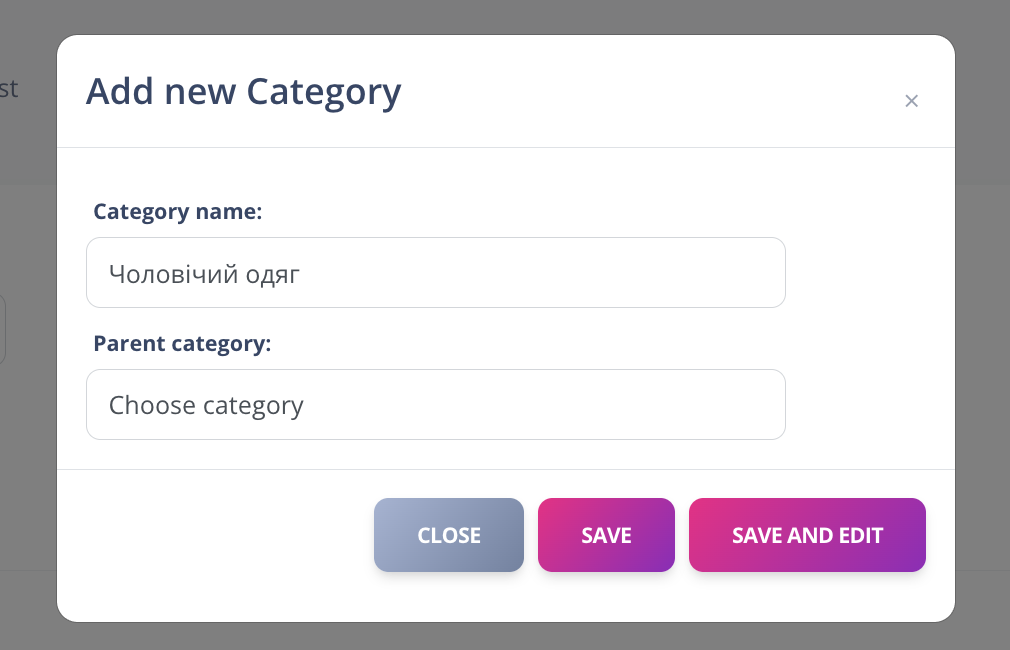Screen dimensions: 1010x650
Task: Click the "Category name:" label
Action: click(177, 212)
